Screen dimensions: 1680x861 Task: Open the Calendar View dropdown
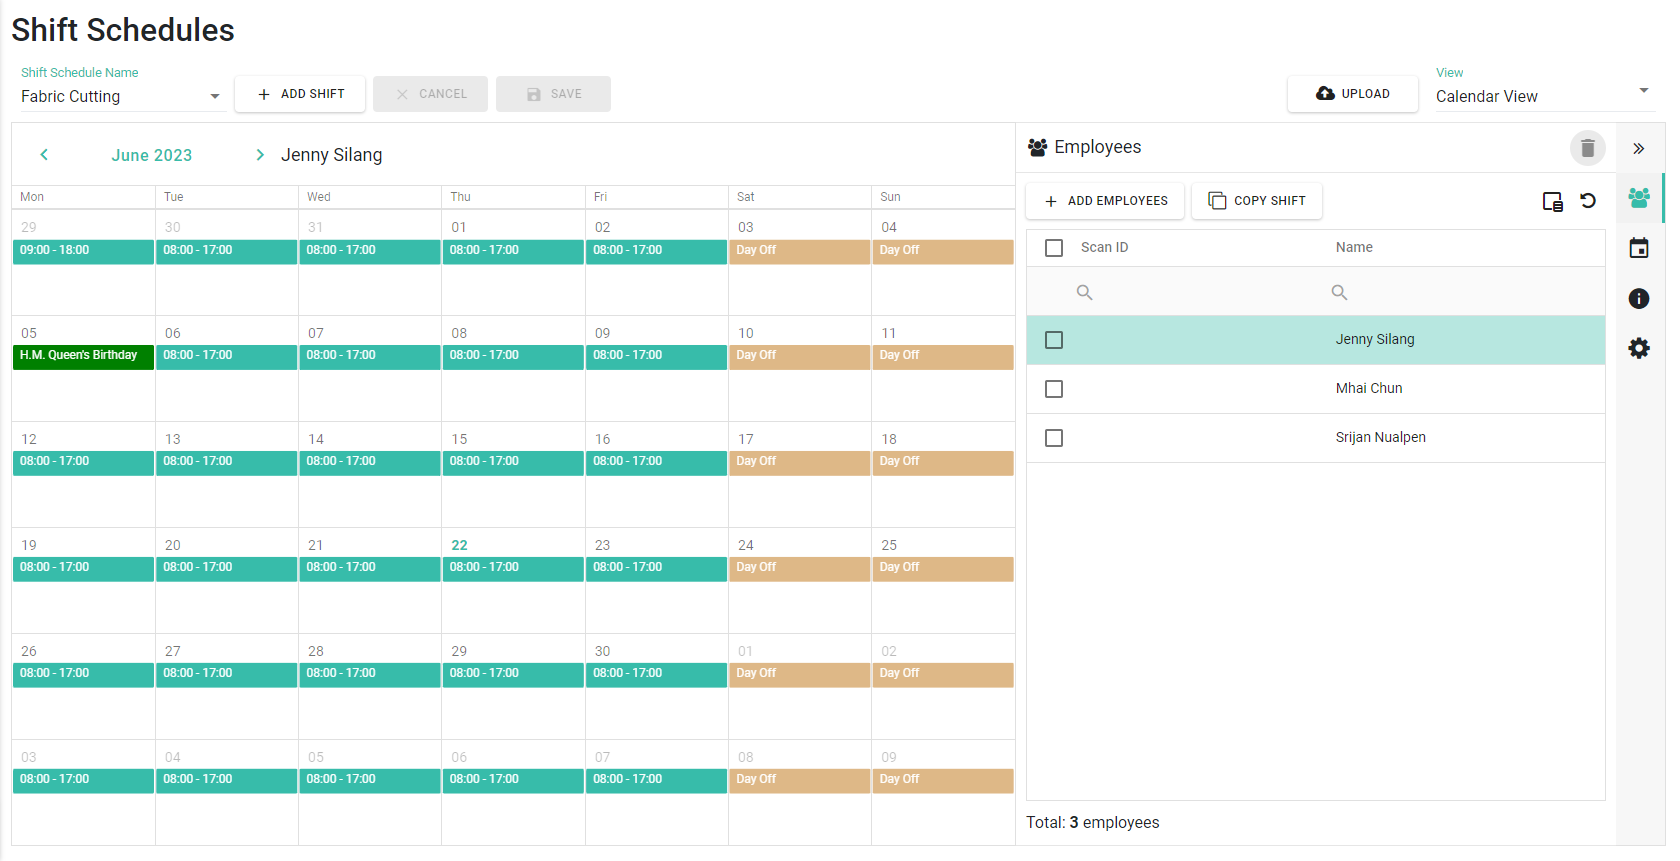pos(1543,96)
